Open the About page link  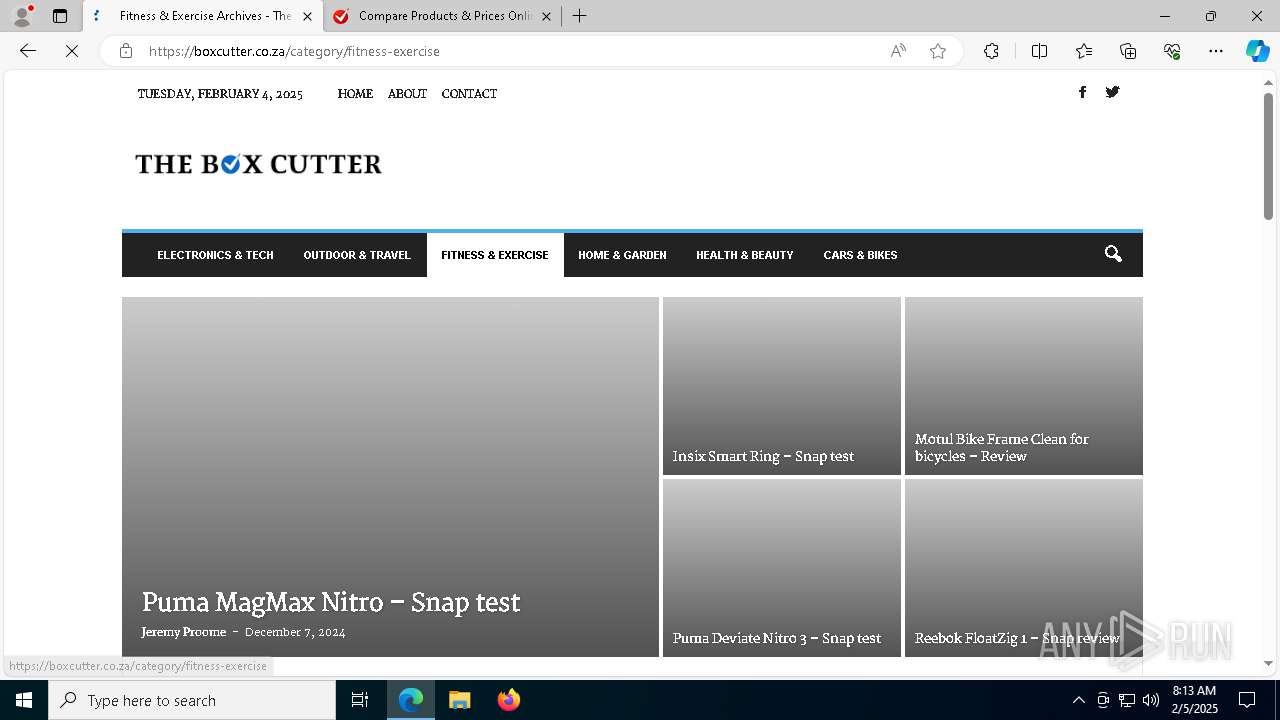click(x=407, y=94)
